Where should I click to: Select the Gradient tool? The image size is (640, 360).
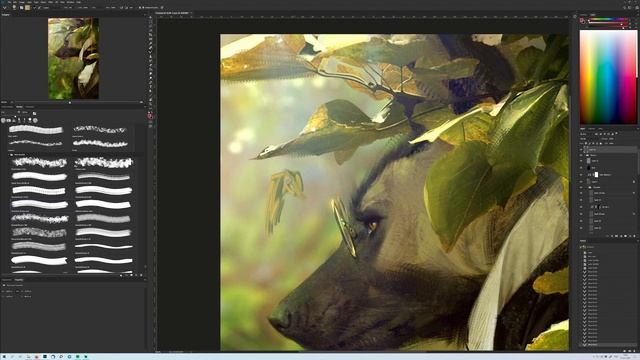click(x=151, y=69)
